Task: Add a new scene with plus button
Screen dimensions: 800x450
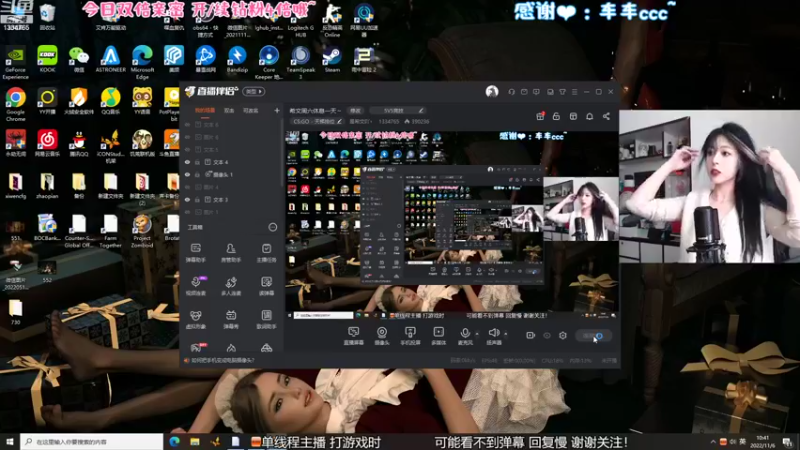Action: [277, 110]
